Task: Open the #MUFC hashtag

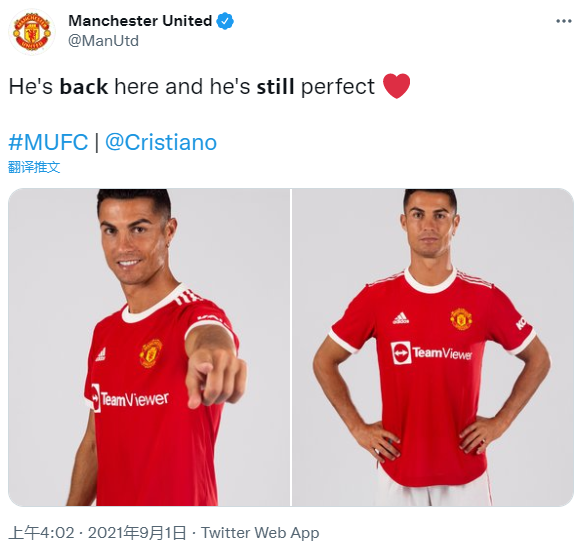Action: click(x=48, y=142)
